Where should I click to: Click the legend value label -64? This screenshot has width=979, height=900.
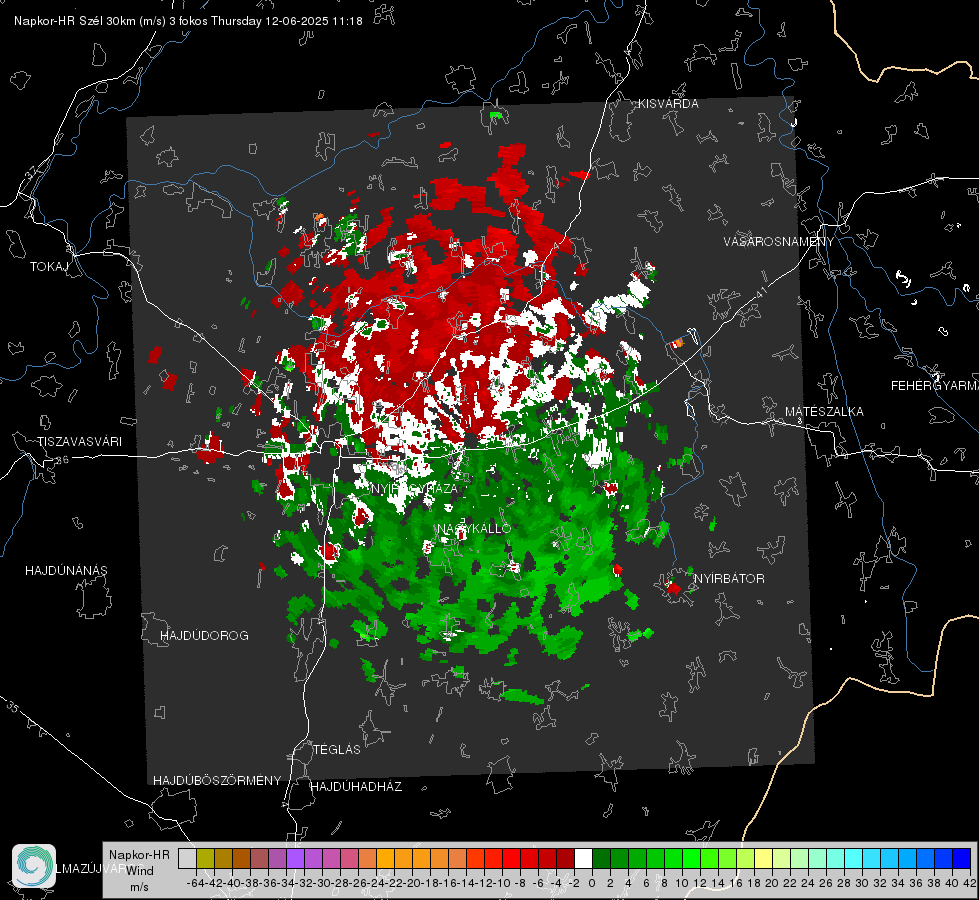point(196,883)
